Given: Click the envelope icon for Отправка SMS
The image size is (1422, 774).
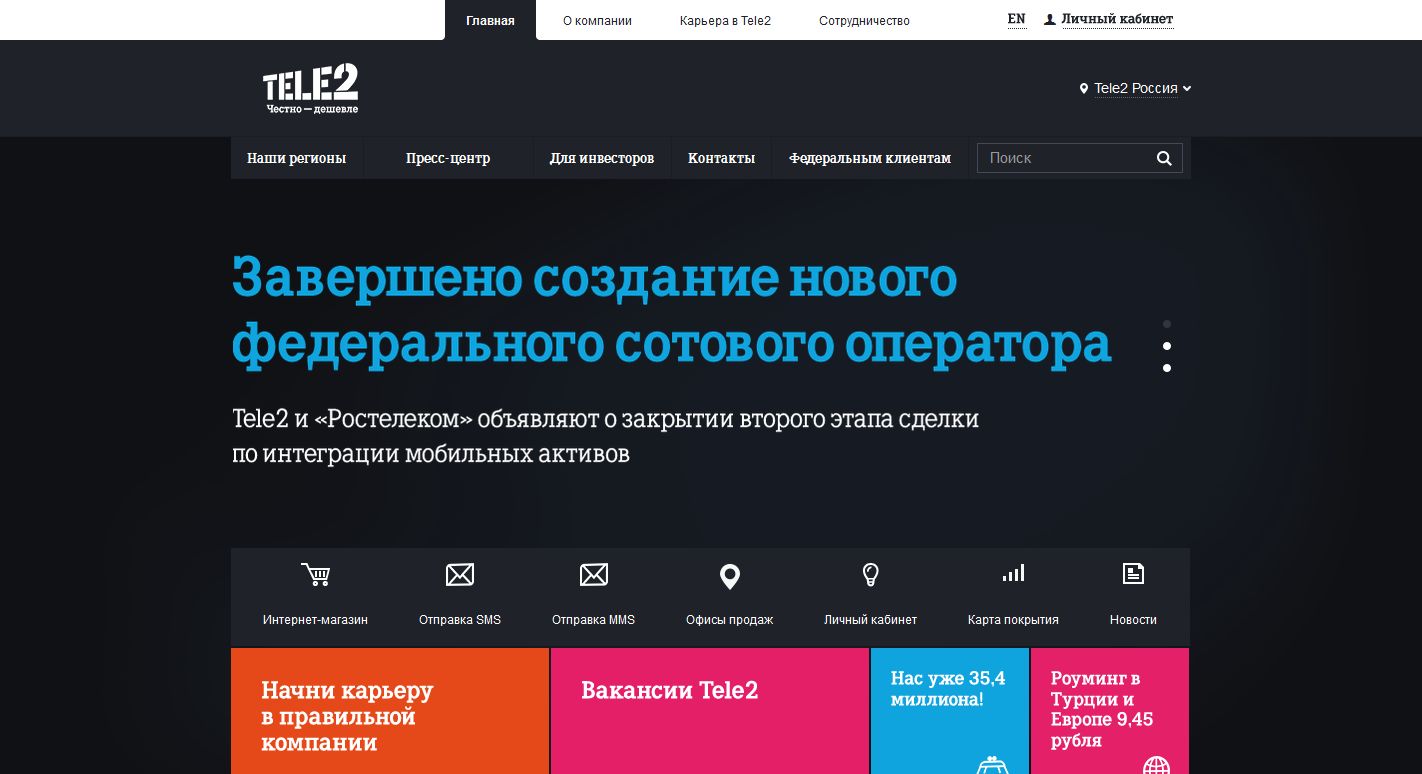Looking at the screenshot, I should pos(460,574).
